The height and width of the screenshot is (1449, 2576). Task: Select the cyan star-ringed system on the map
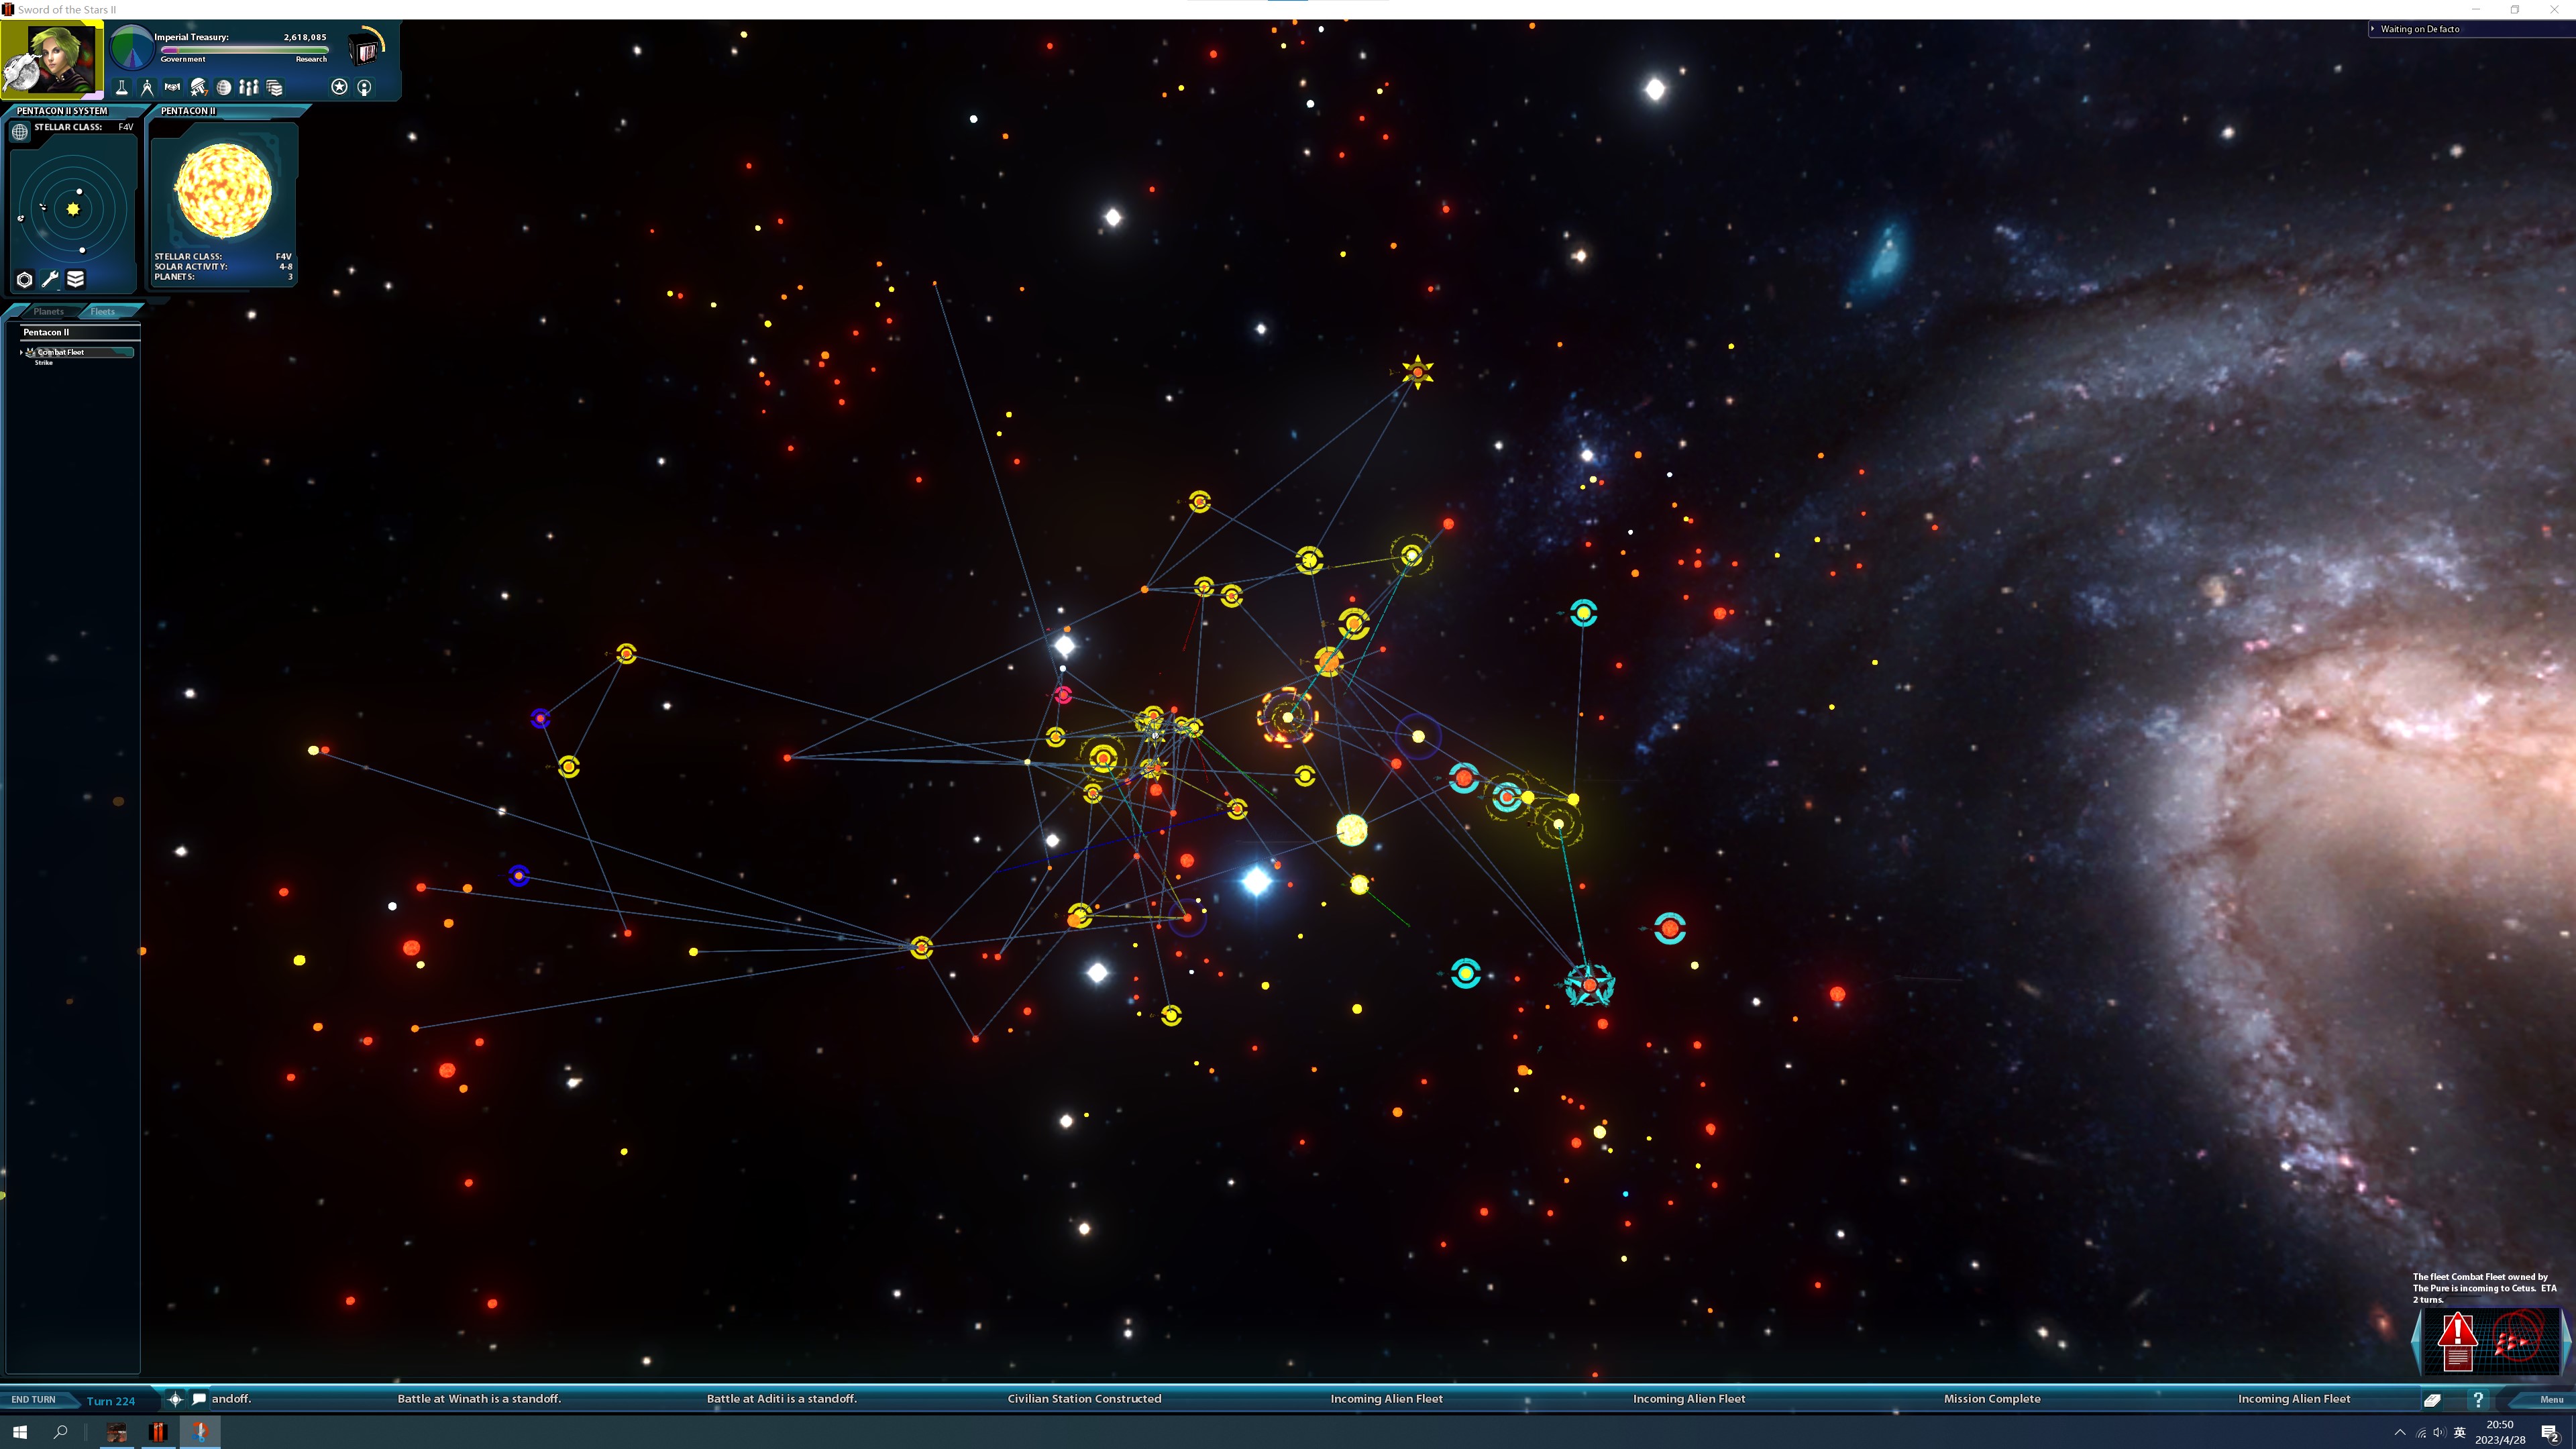[x=1589, y=985]
